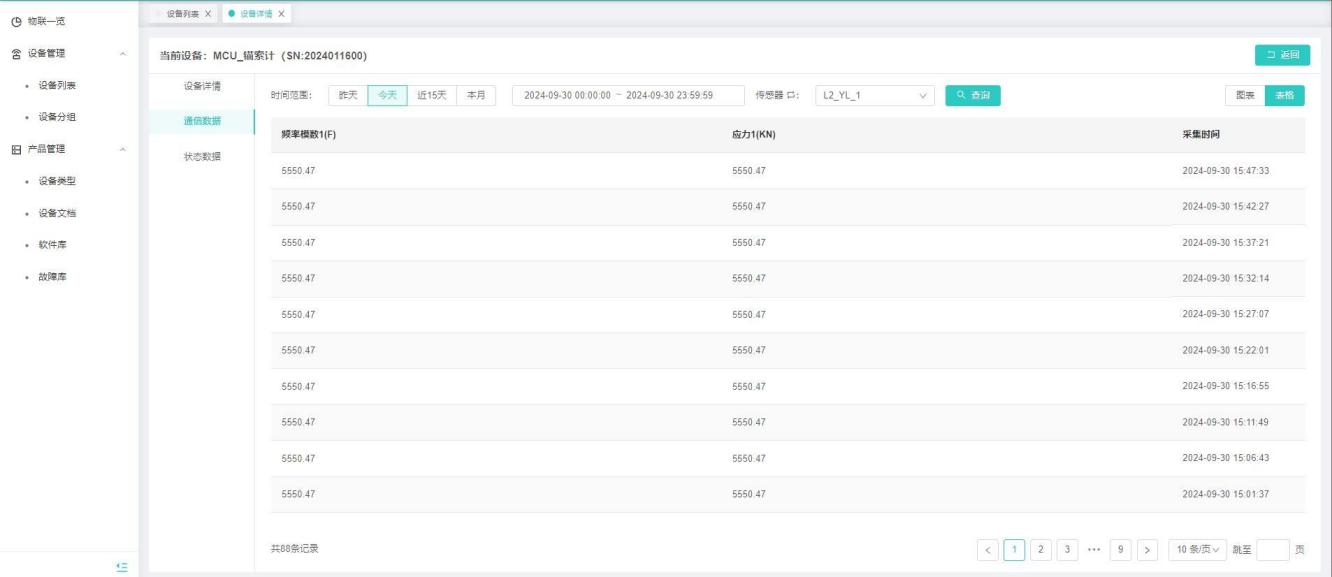
Task: Click the 物联一览 overview menu item
Action: [54, 21]
